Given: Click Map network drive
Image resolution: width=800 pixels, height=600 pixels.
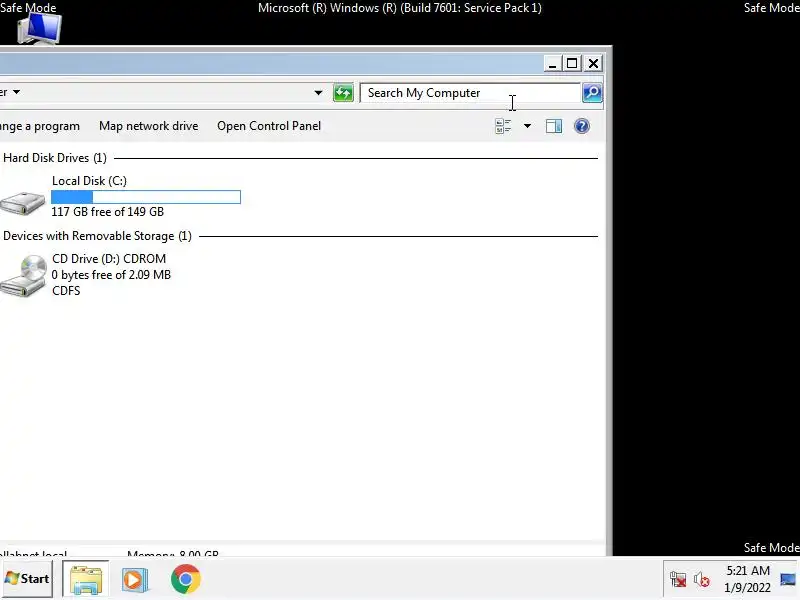Looking at the screenshot, I should point(148,126).
